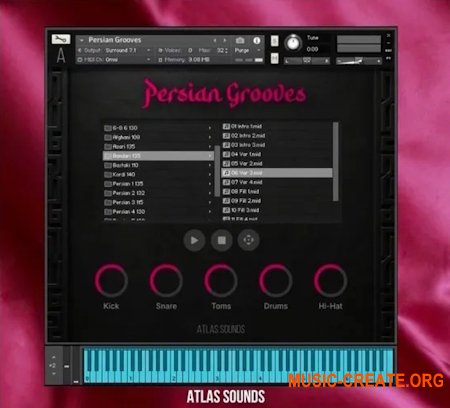Image resolution: width=450 pixels, height=408 pixels.
Task: Expand arrow on Afghani 100 row
Action: tap(210, 137)
